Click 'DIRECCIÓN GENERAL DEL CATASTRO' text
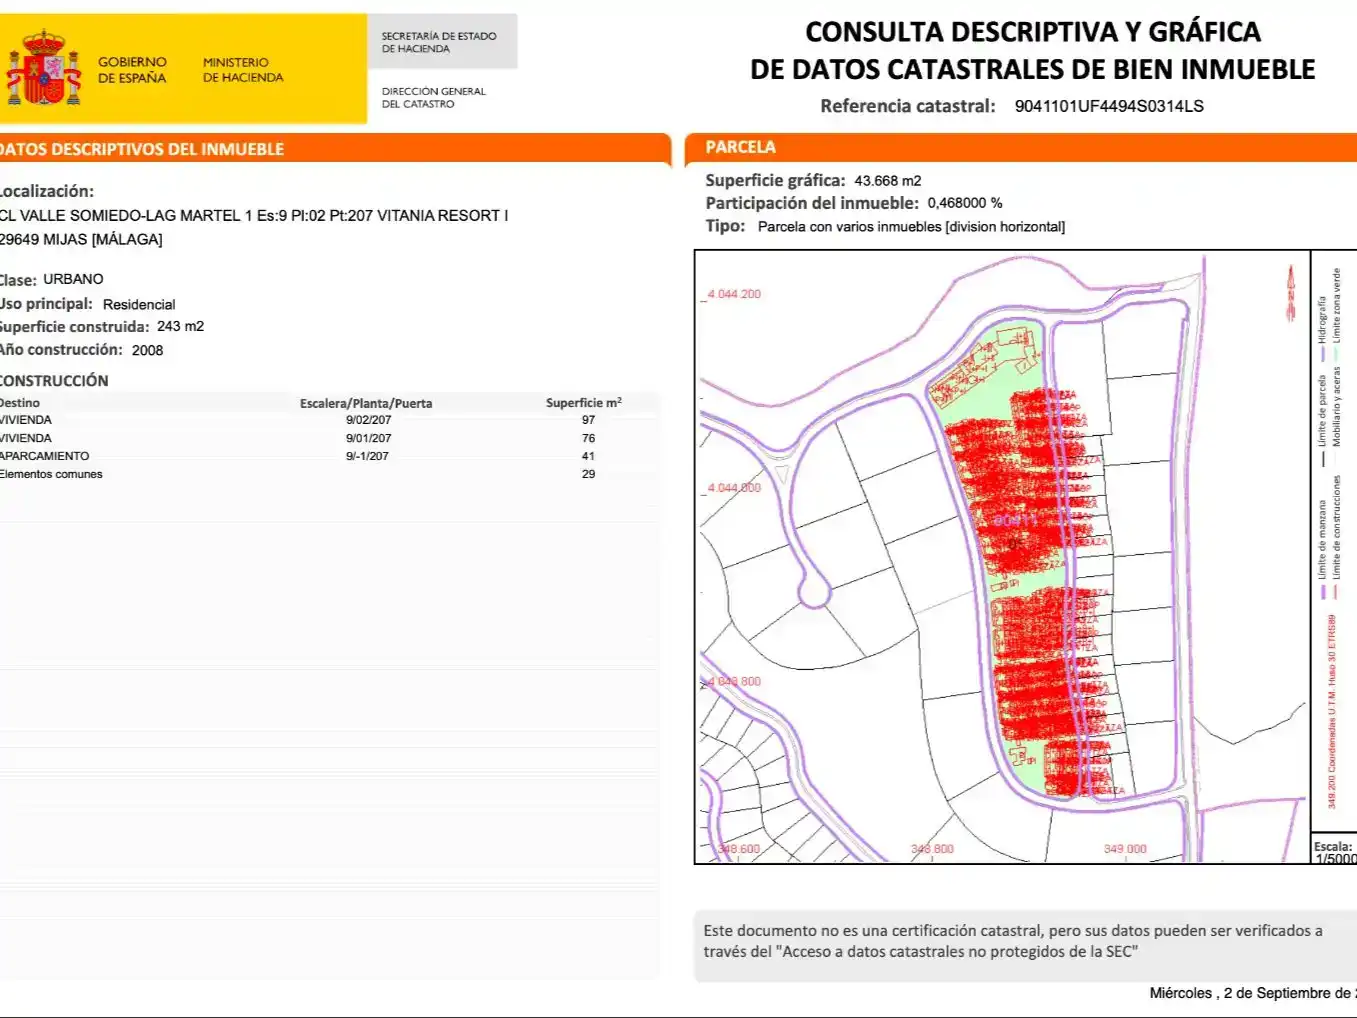Screen dimensions: 1357x1018 (433, 97)
